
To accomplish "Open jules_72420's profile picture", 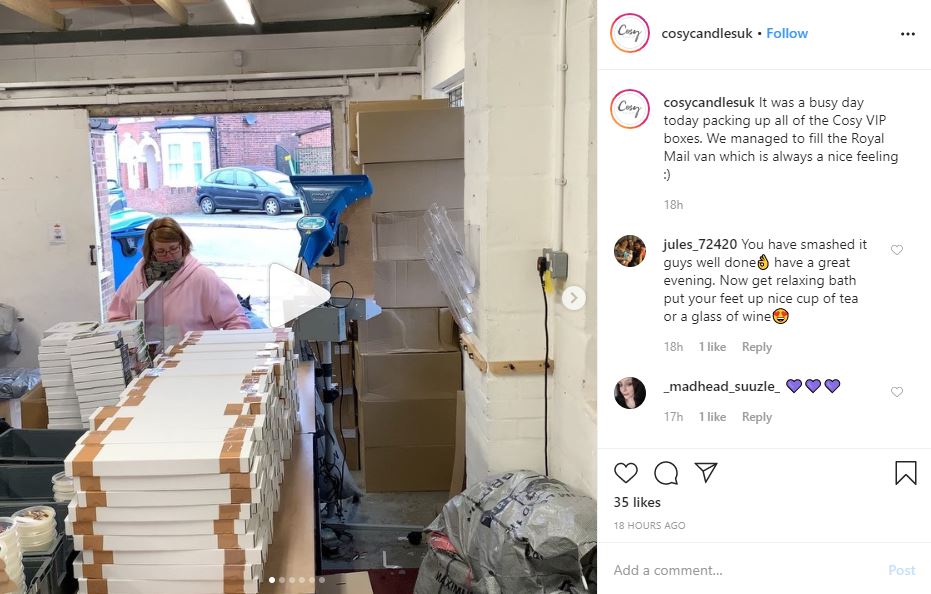I will pos(630,251).
